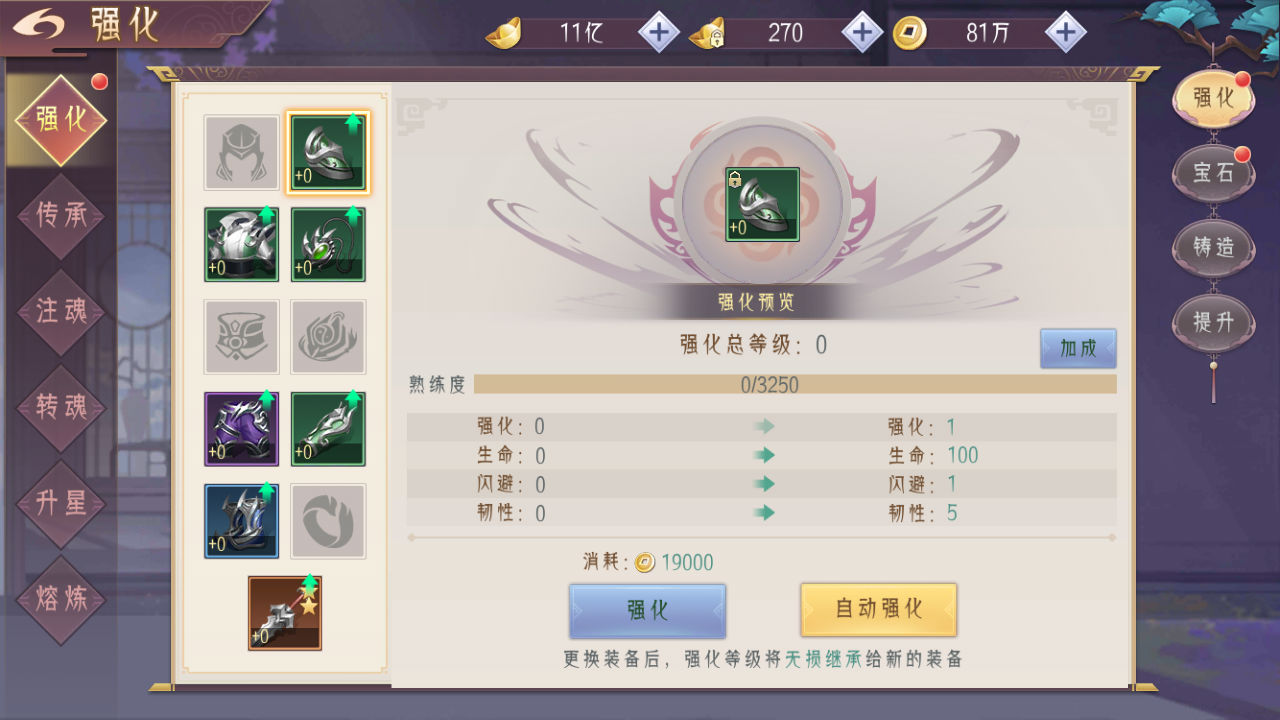The width and height of the screenshot is (1280, 720).
Task: Choose the green bracer equipment slot
Action: (x=328, y=428)
